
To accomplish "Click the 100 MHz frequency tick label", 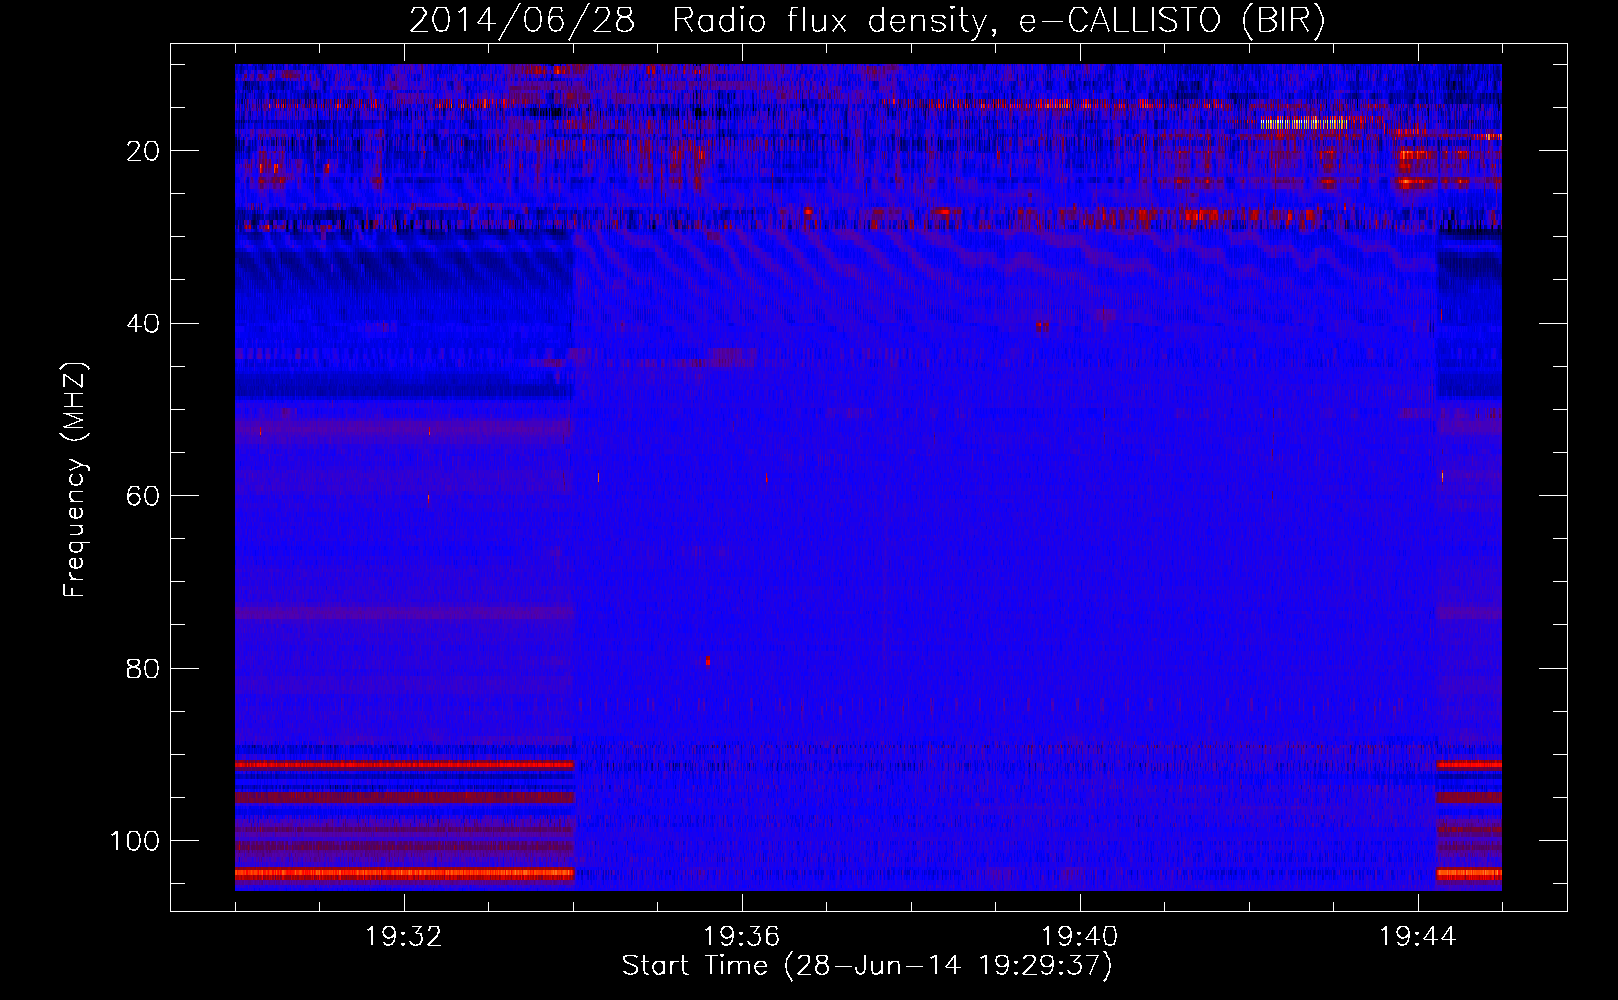I will [135, 841].
